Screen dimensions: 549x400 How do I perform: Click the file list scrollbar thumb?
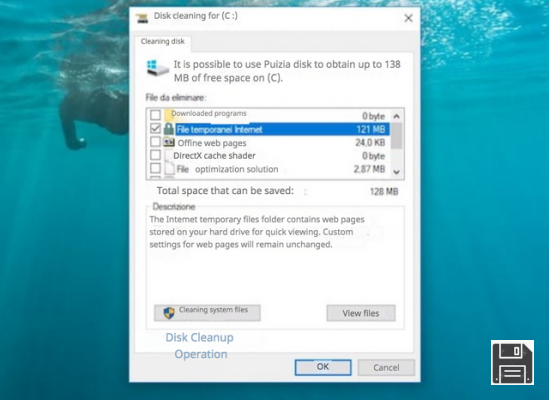396,135
